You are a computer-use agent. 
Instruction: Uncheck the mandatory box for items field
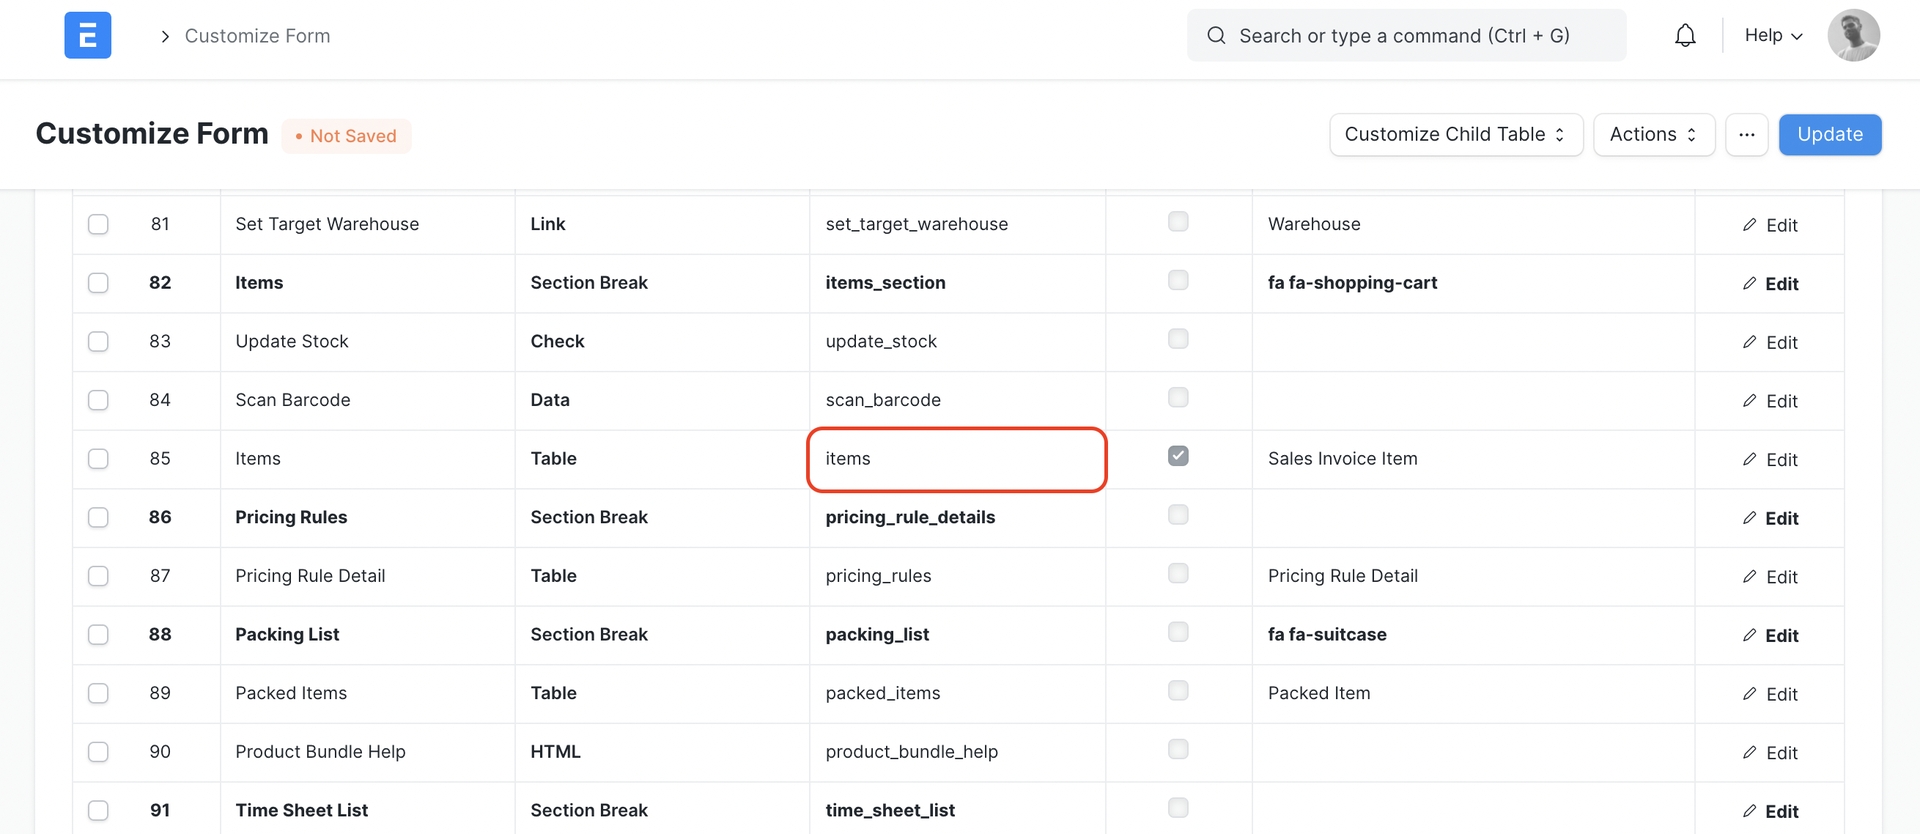click(x=1178, y=456)
